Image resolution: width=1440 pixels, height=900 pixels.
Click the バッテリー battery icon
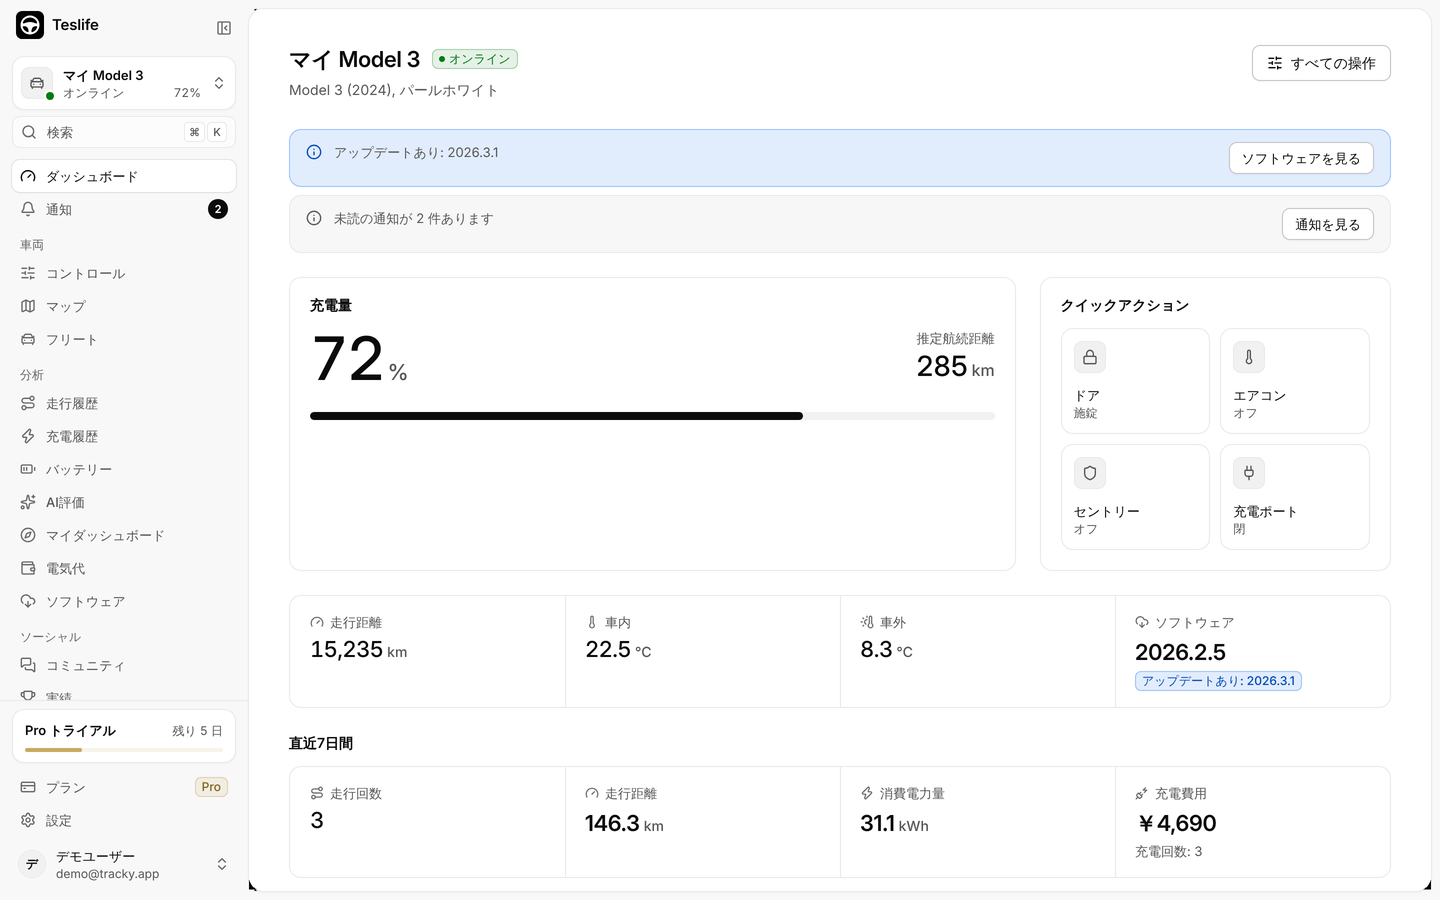(x=28, y=469)
